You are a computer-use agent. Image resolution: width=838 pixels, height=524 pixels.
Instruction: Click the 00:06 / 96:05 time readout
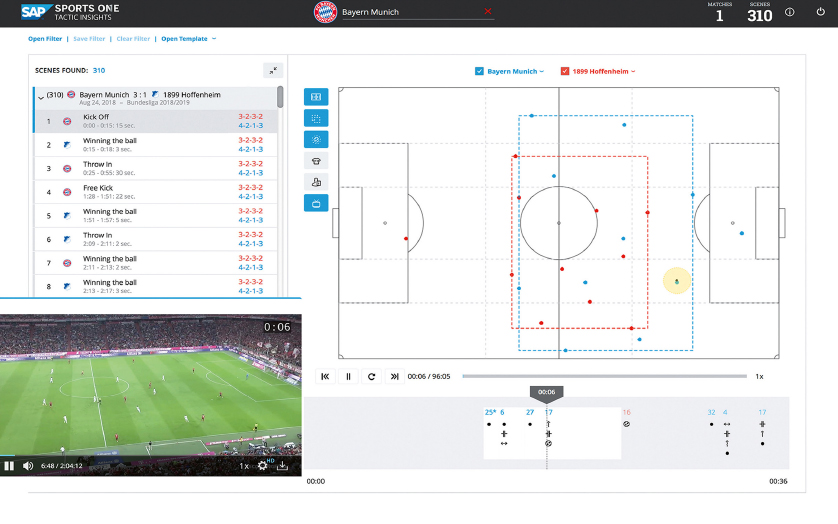coord(429,376)
